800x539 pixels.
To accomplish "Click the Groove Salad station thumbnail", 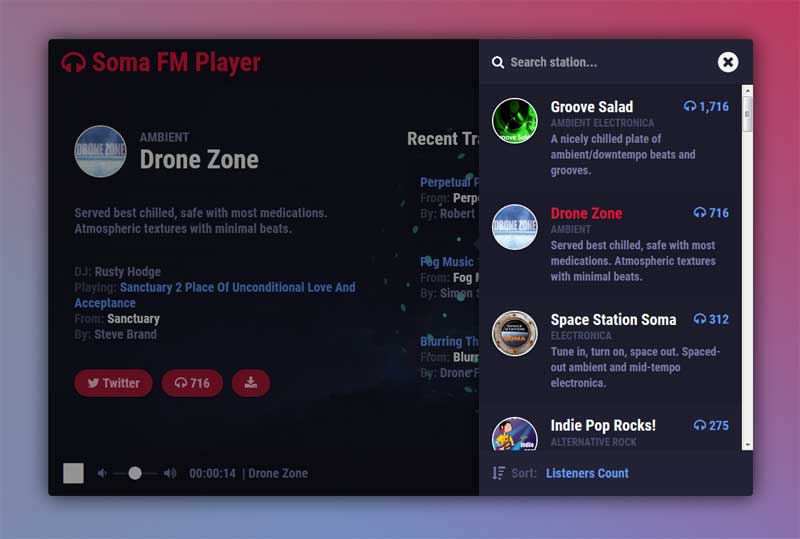I will click(x=515, y=121).
